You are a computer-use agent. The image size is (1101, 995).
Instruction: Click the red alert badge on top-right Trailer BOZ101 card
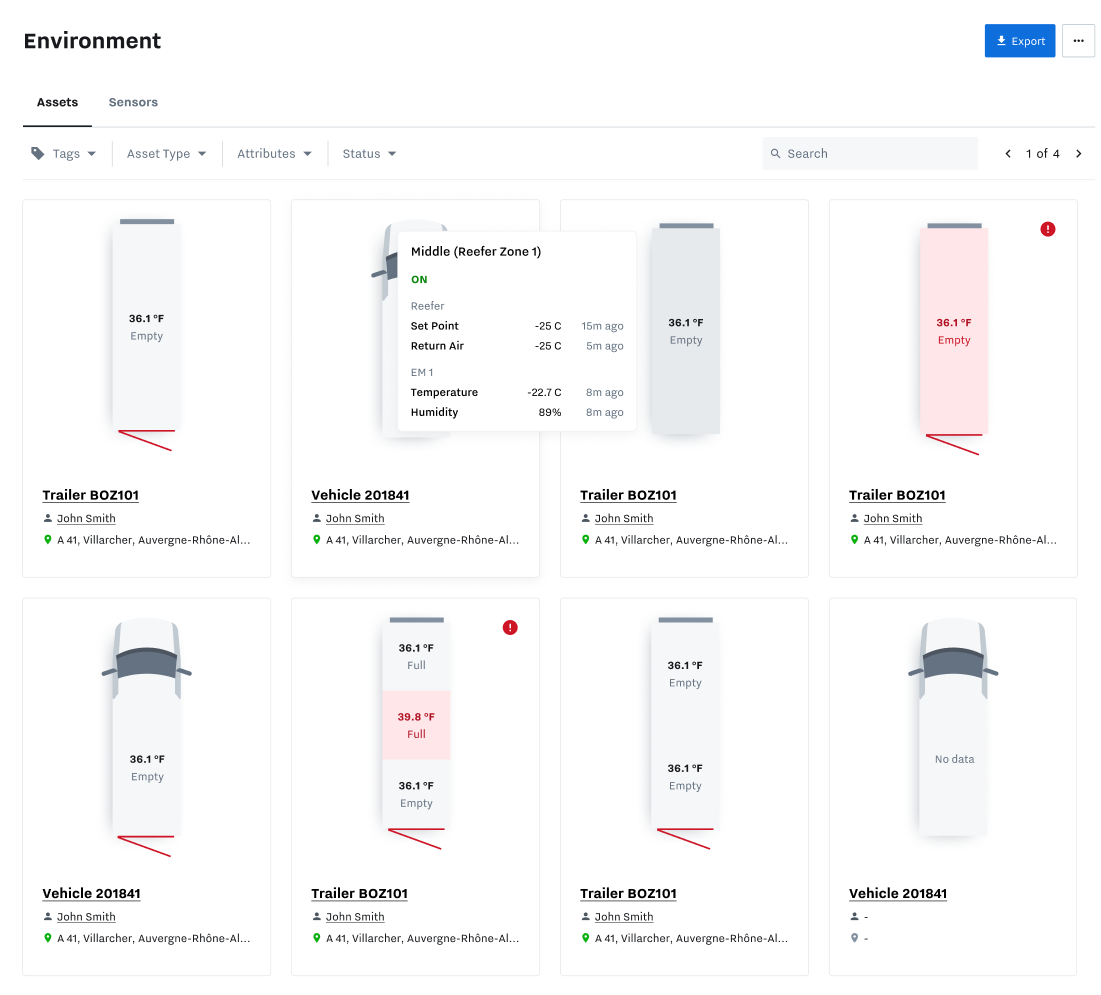tap(1047, 229)
